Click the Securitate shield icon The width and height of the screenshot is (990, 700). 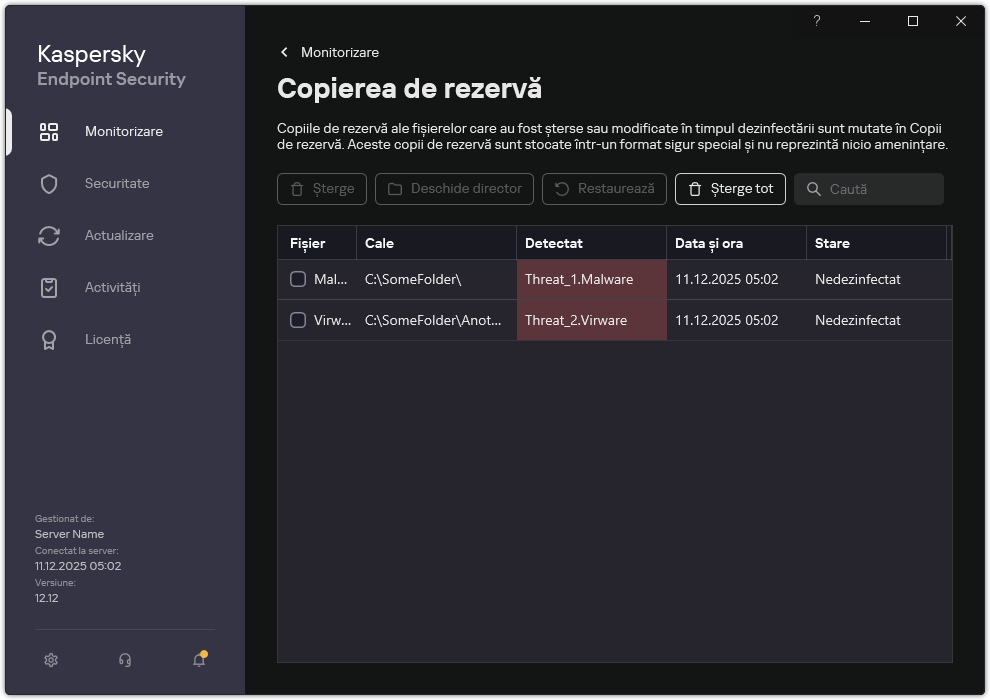click(x=49, y=184)
